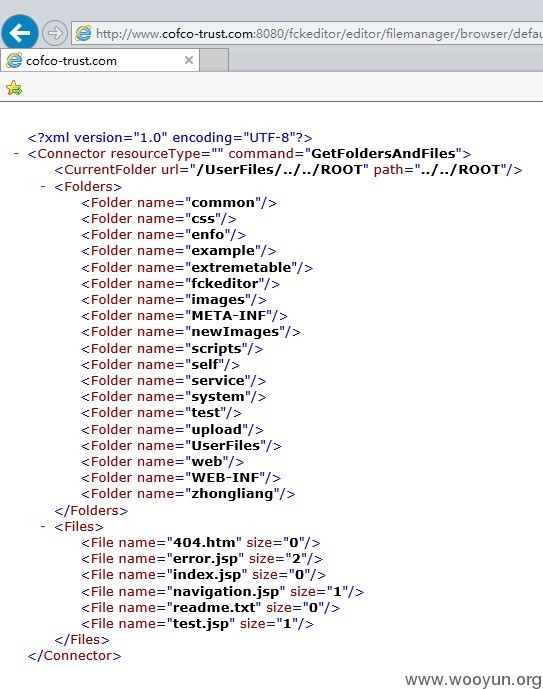This screenshot has width=543, height=689.
Task: Click the folder entry named common
Action: click(x=179, y=203)
